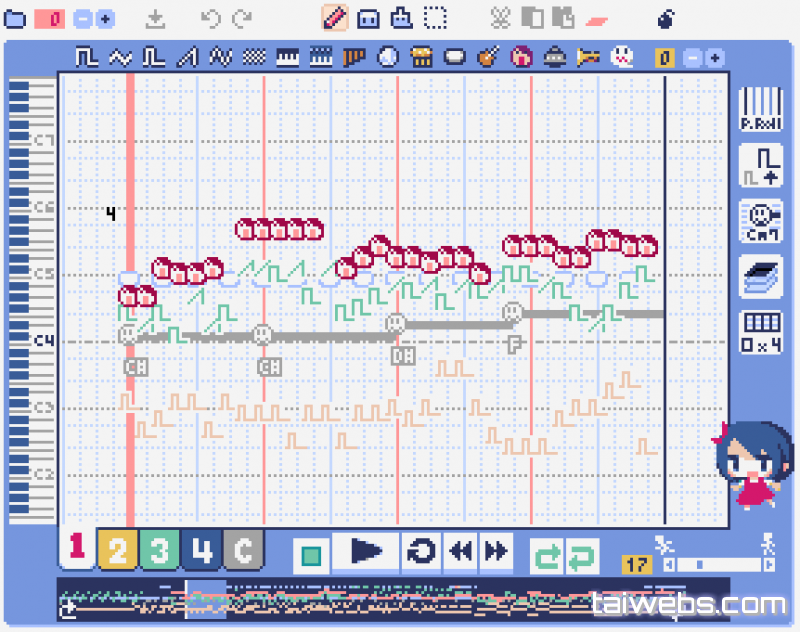Increase the top-left value with plus button

(x=105, y=19)
